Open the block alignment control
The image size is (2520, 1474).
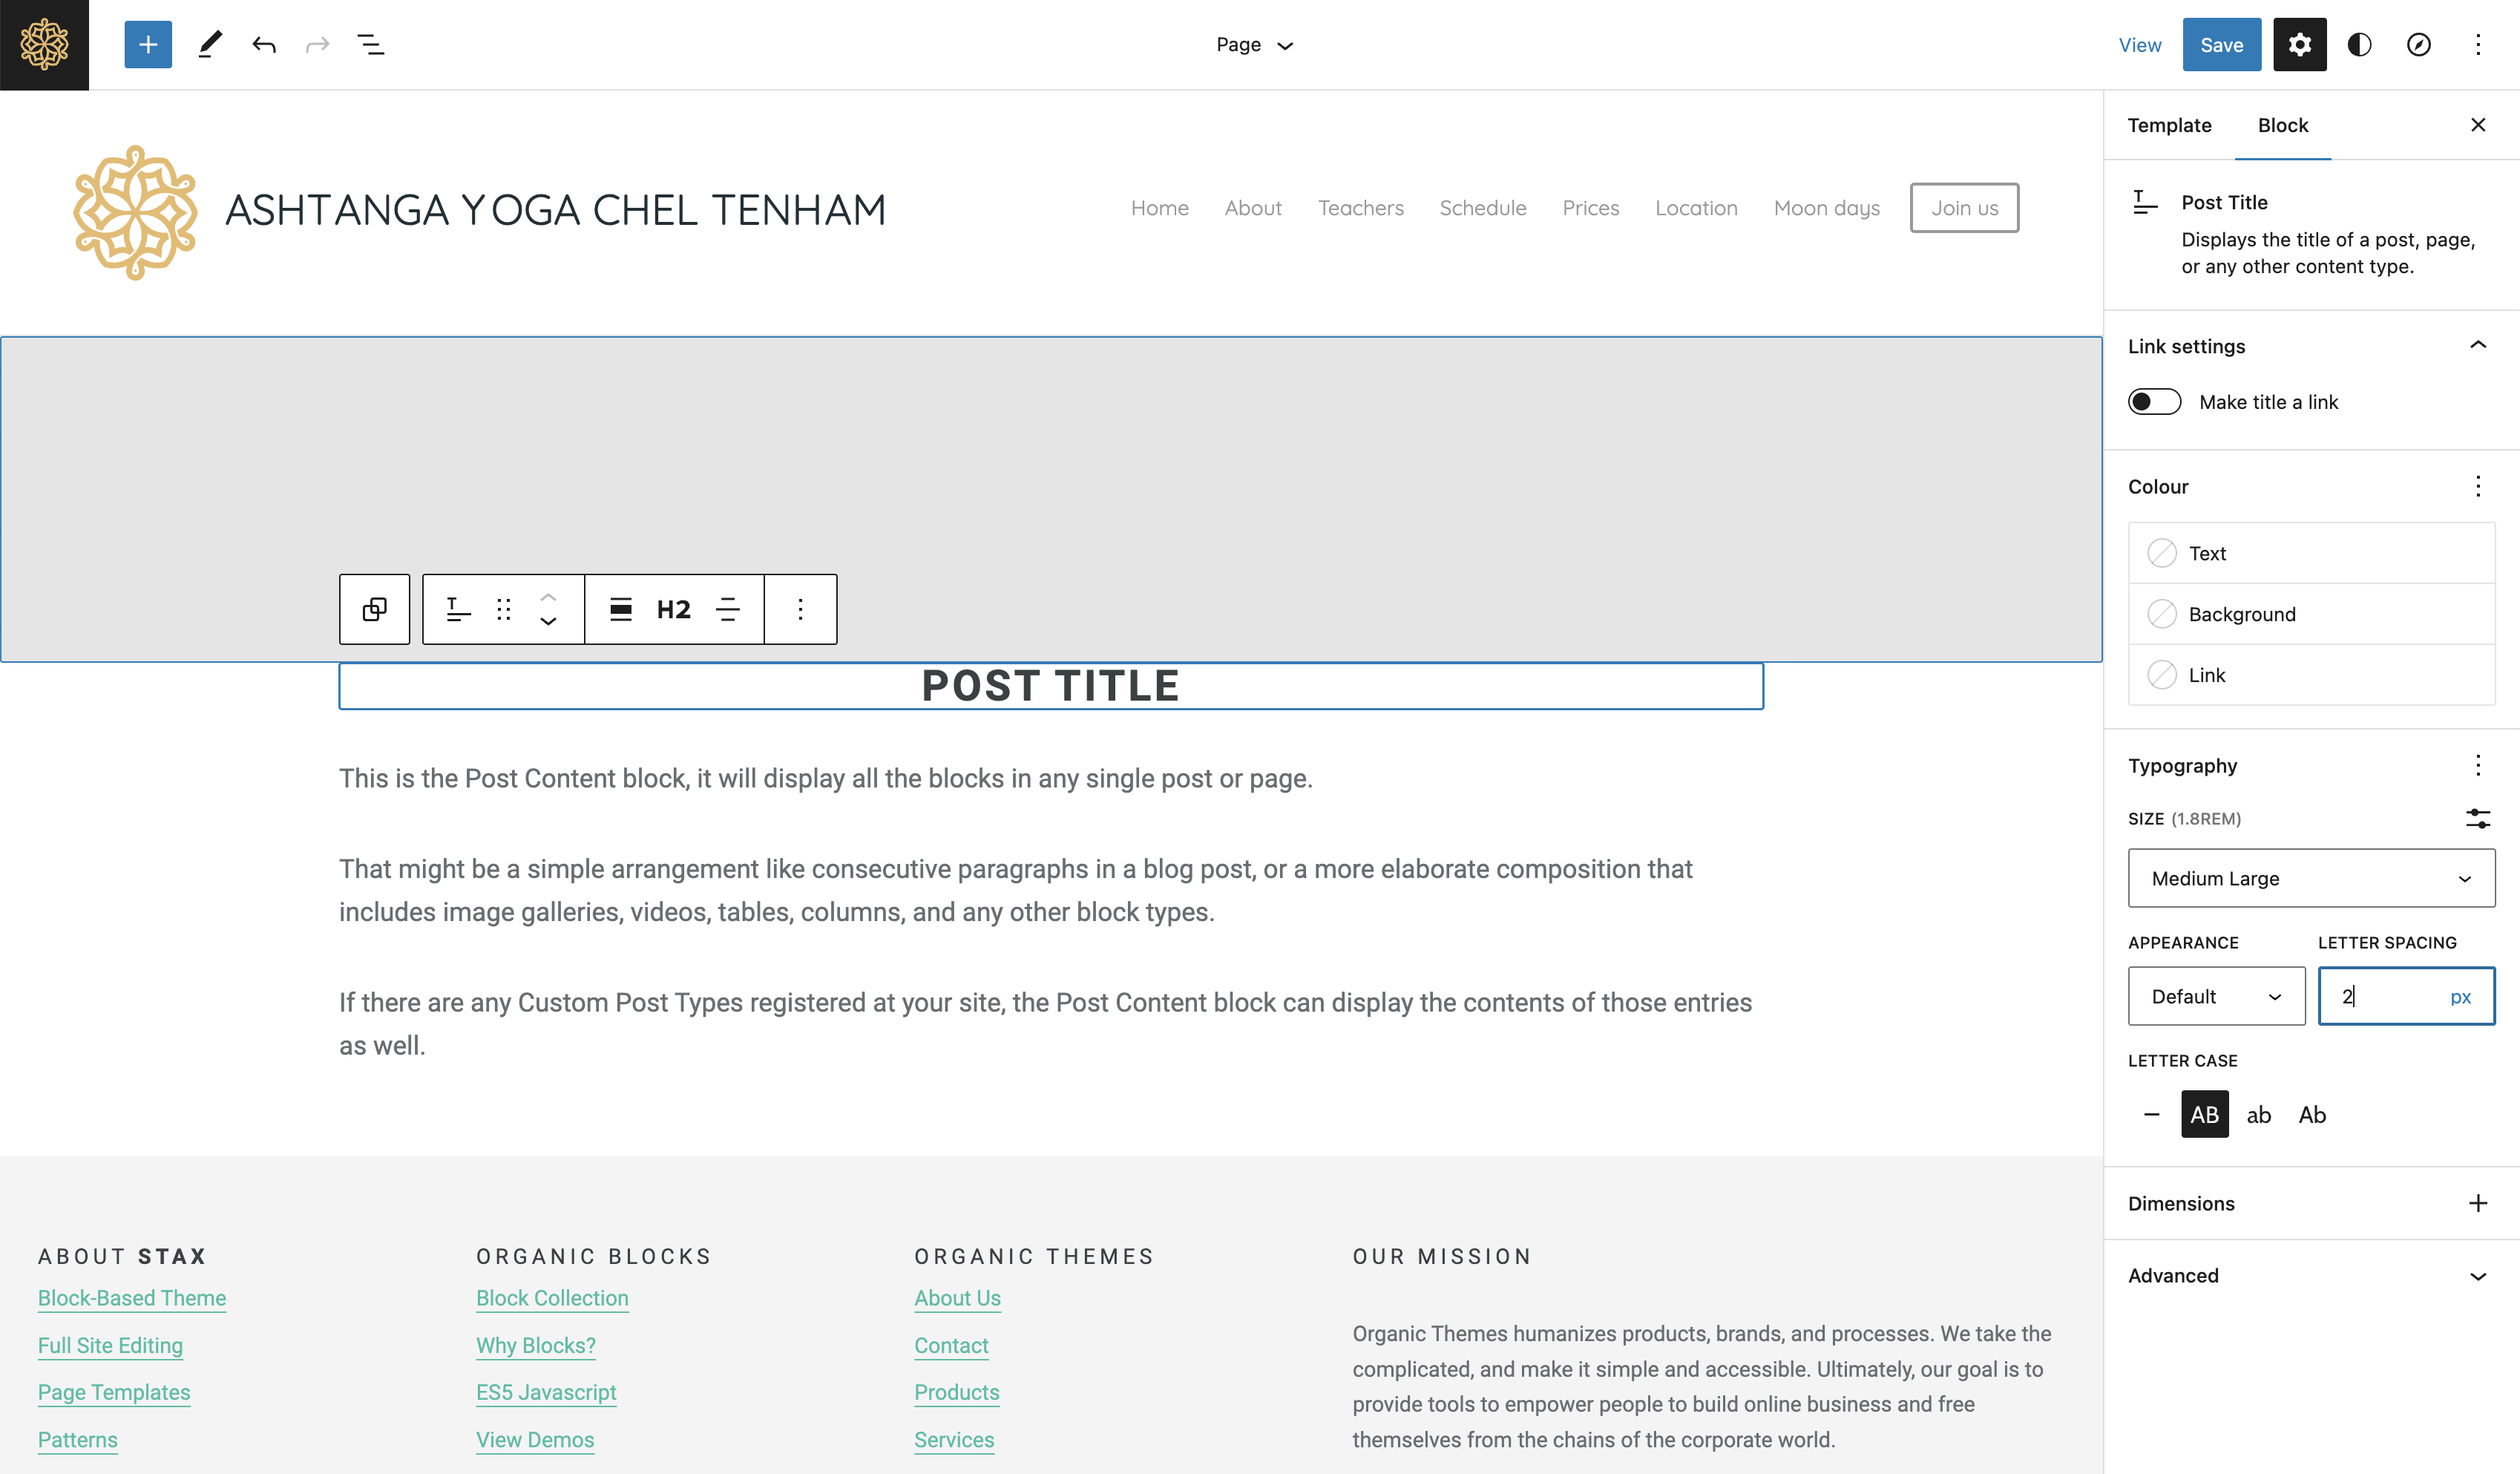[x=621, y=609]
